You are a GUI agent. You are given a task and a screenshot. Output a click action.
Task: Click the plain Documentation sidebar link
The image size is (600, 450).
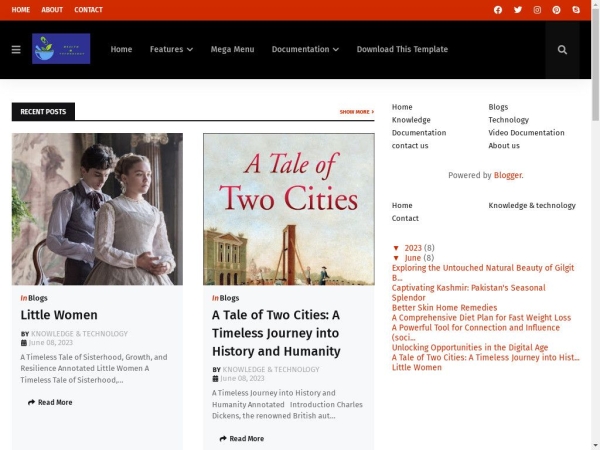coord(419,133)
